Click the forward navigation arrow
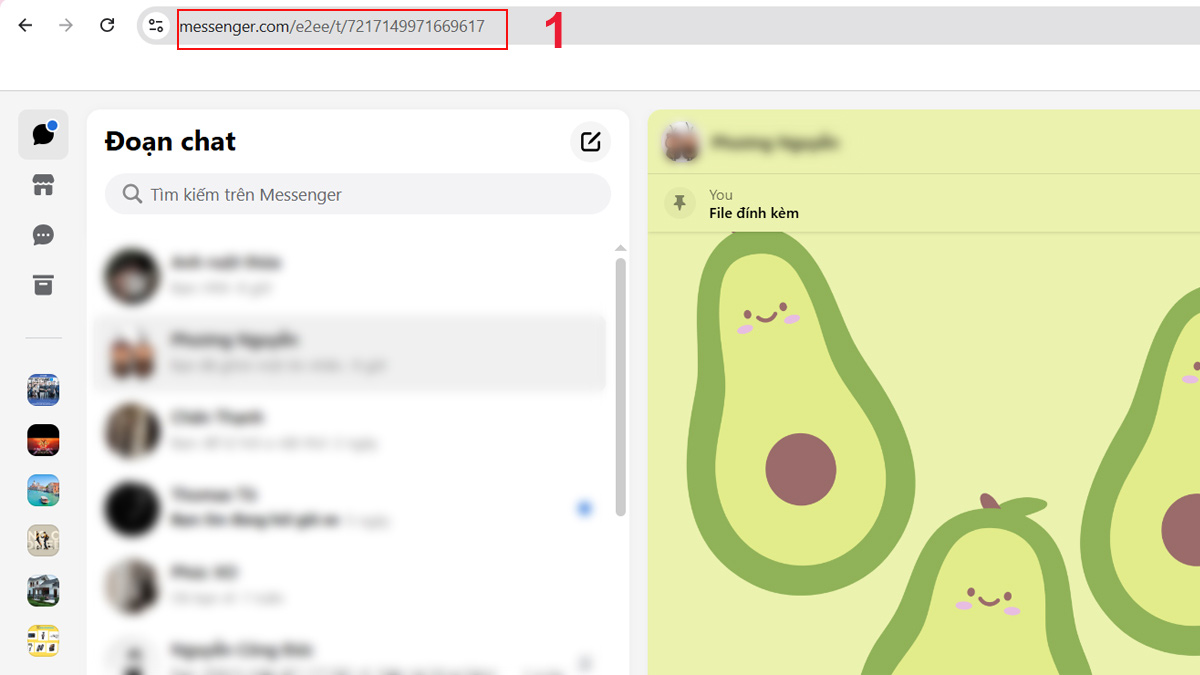This screenshot has height=675, width=1200. pos(66,25)
